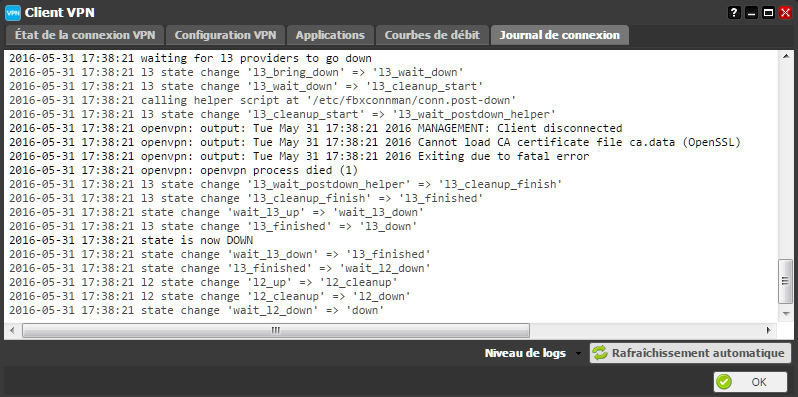The image size is (798, 397).
Task: Open the Configuration VPN tab
Action: tap(225, 35)
